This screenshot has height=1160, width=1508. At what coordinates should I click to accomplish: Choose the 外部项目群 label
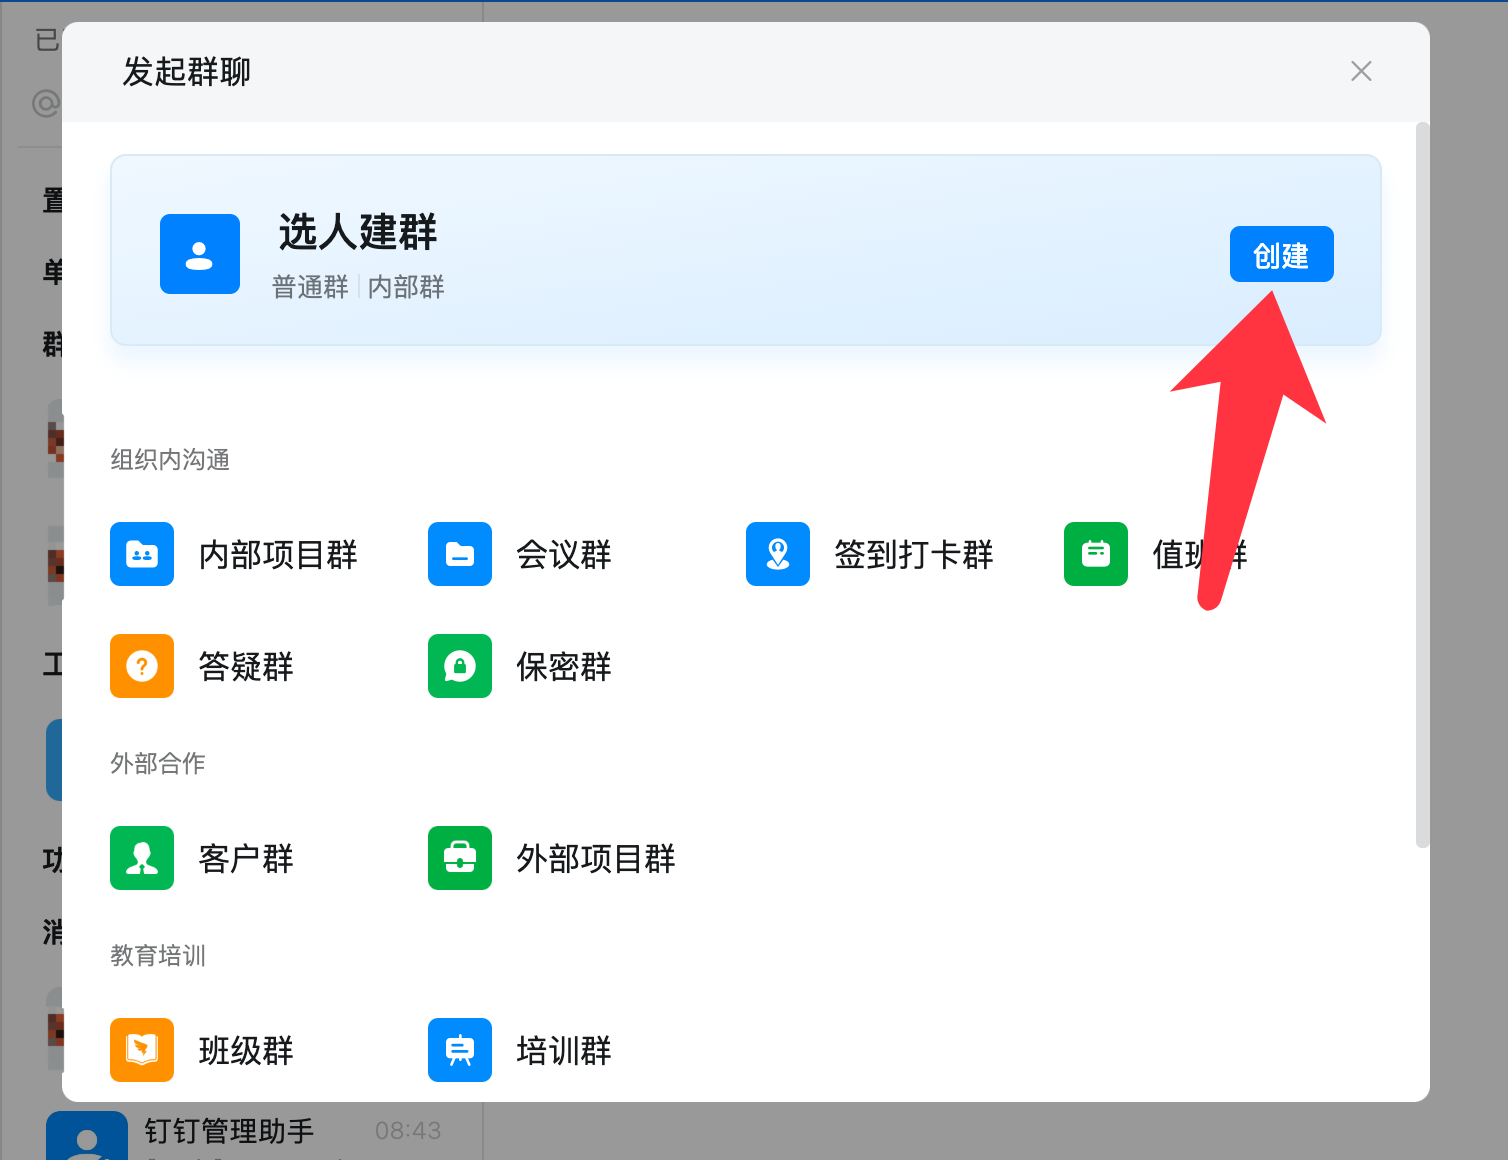click(x=596, y=859)
